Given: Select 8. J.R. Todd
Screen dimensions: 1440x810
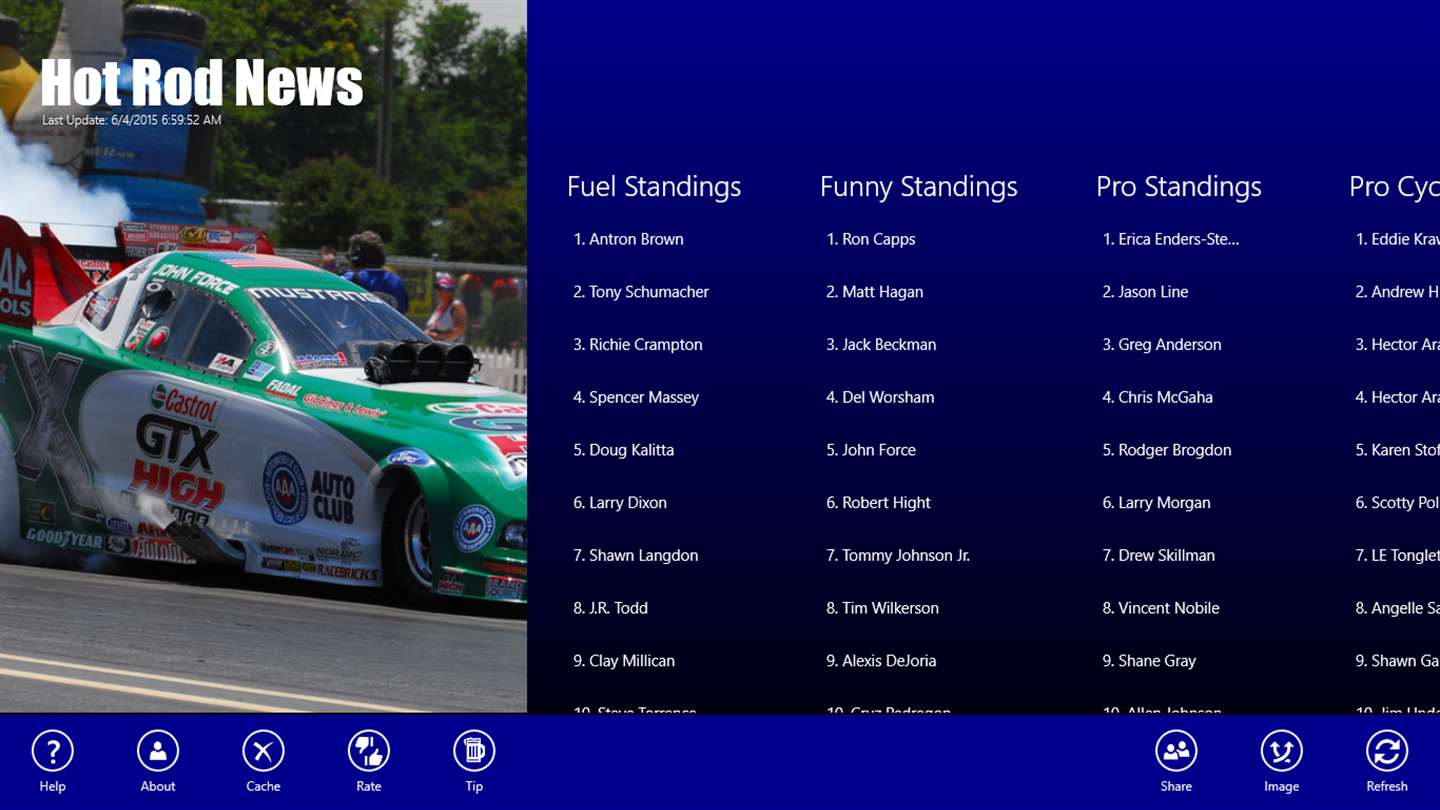Looking at the screenshot, I should click(610, 608).
